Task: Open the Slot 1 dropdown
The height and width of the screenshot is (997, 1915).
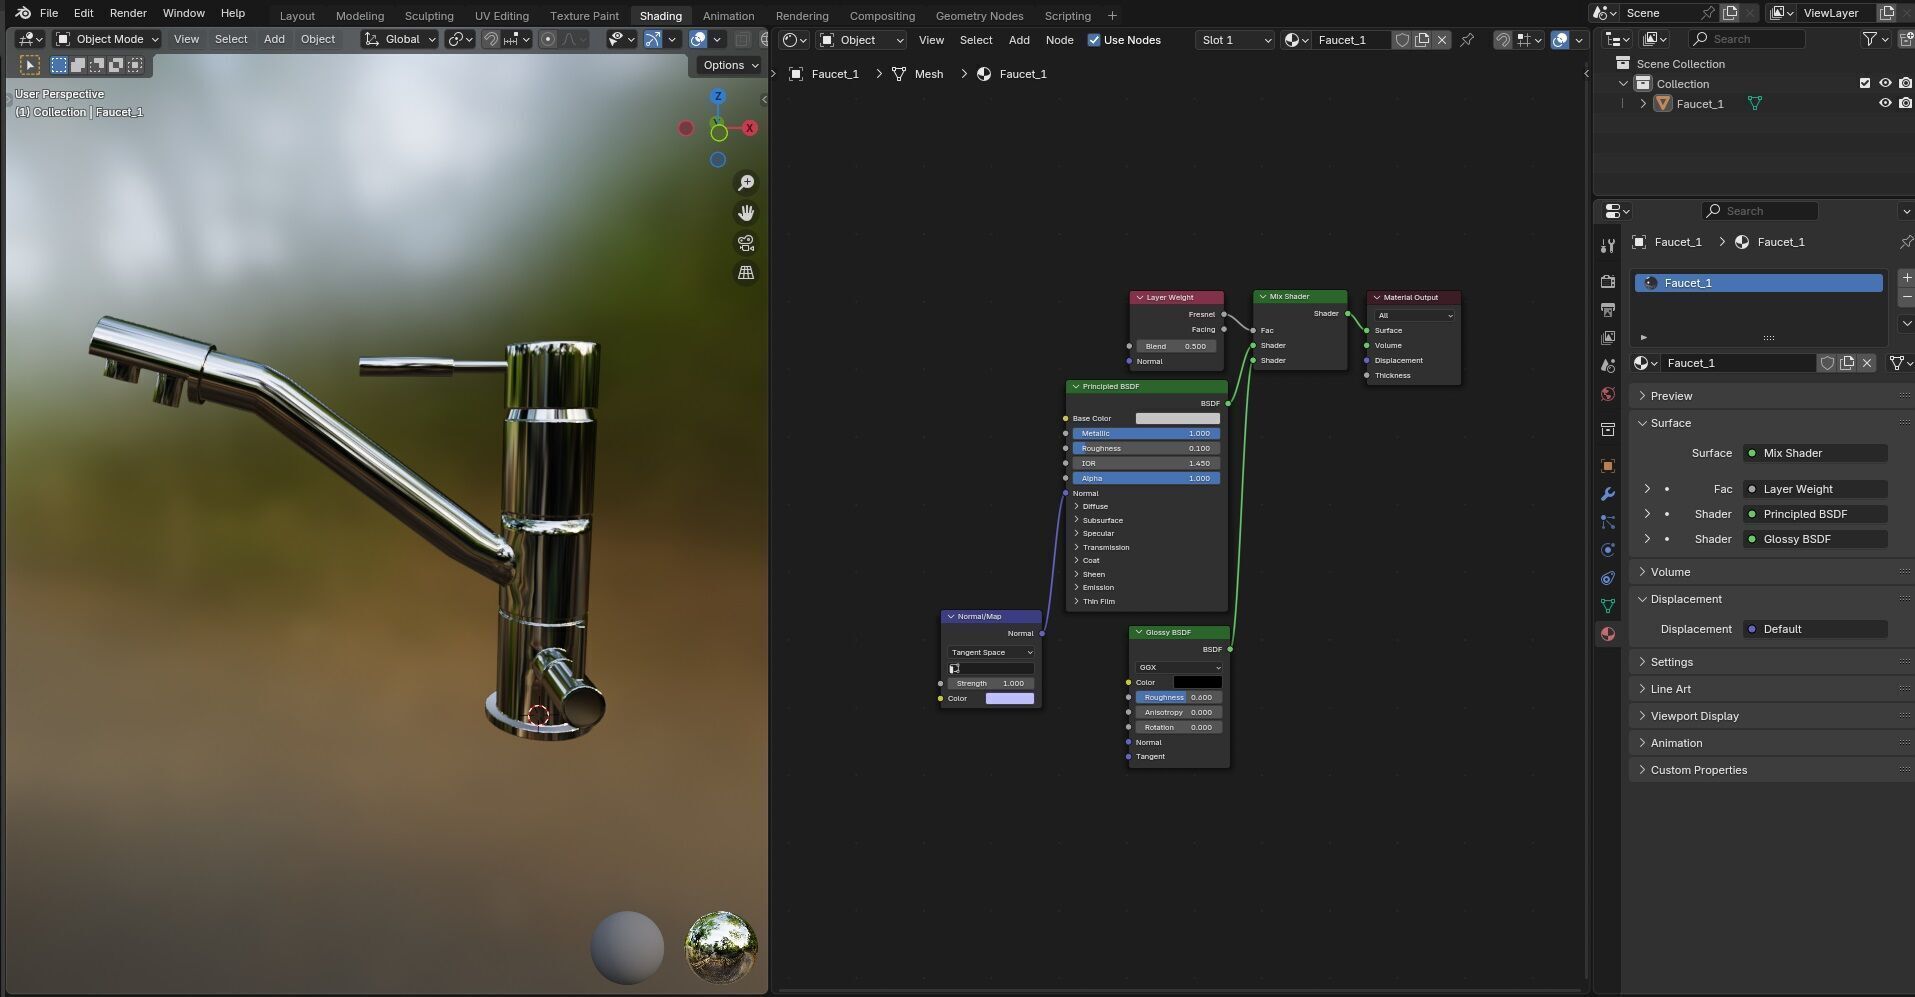Action: (1235, 40)
